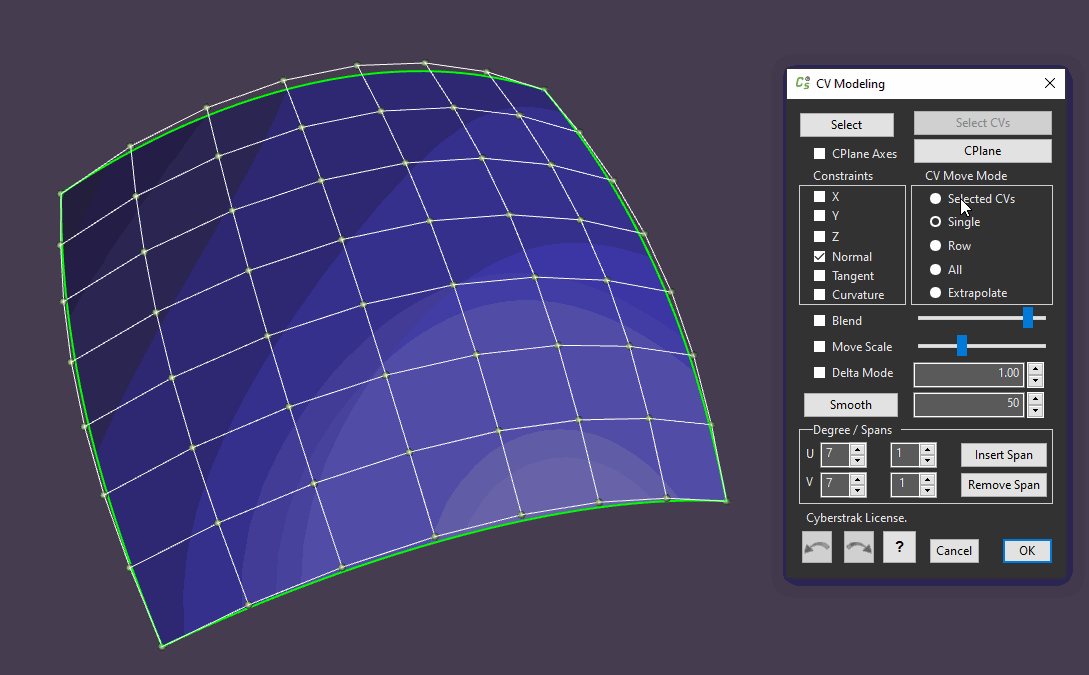Viewport: 1089px width, 675px height.
Task: Decrease the V degree value
Action: (x=857, y=490)
